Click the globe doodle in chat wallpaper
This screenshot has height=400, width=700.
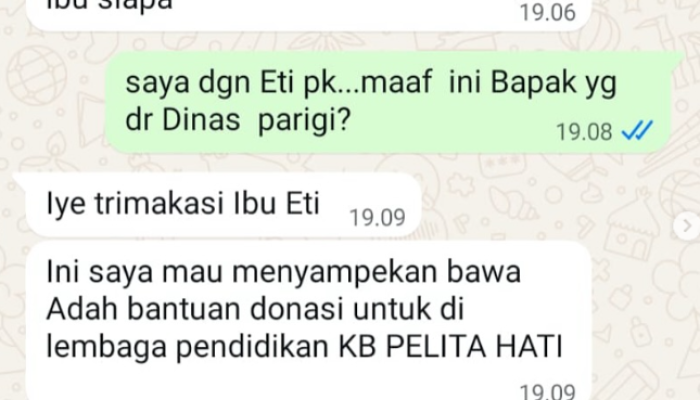(x=37, y=76)
